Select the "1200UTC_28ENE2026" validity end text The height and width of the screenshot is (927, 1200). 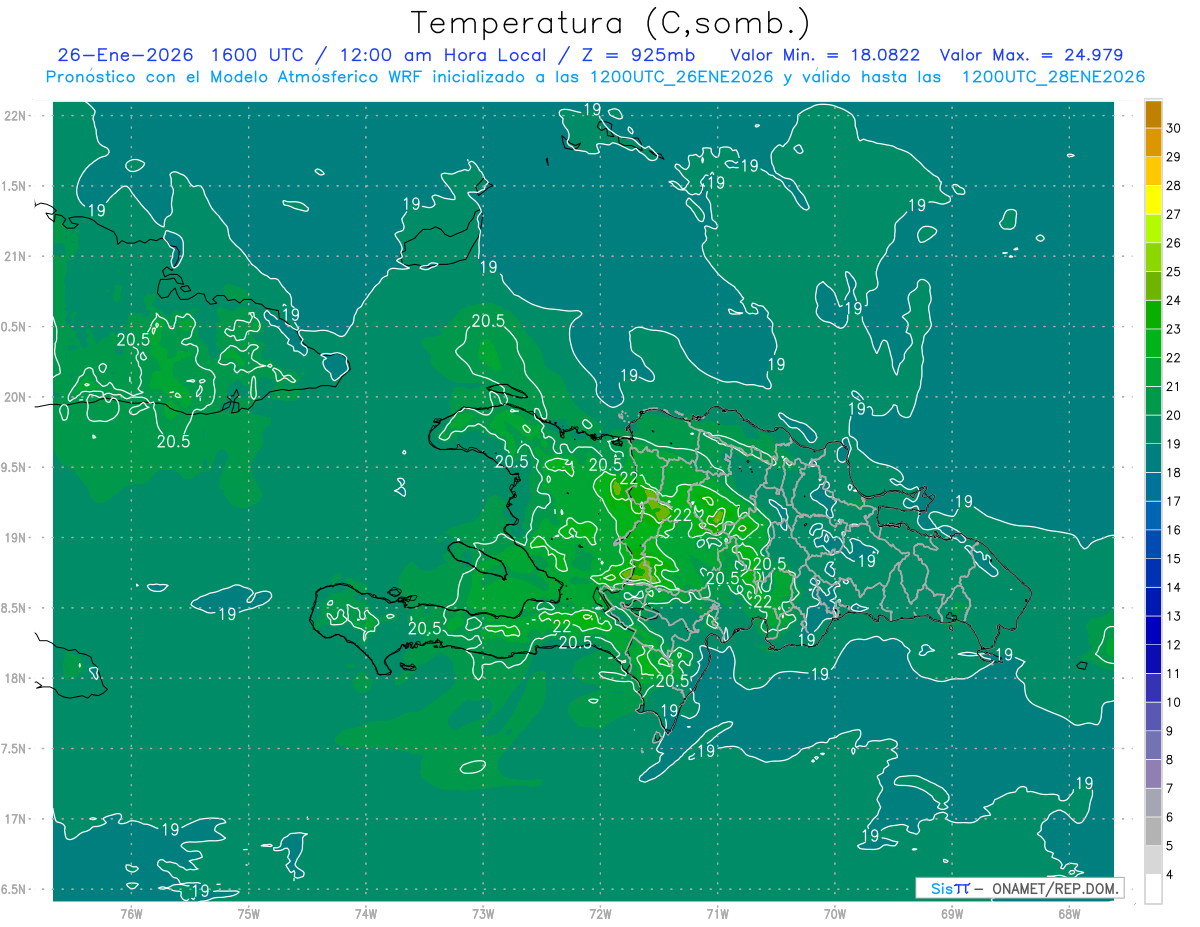point(1053,77)
